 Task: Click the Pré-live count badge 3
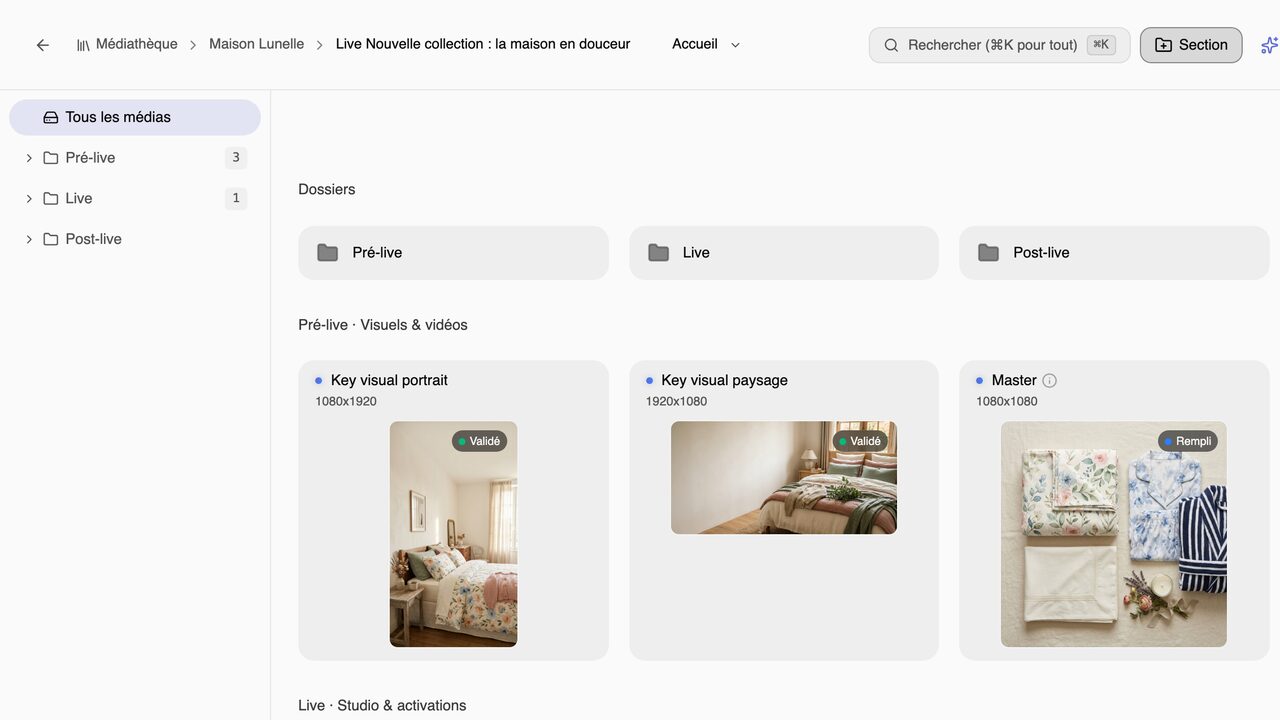(236, 157)
